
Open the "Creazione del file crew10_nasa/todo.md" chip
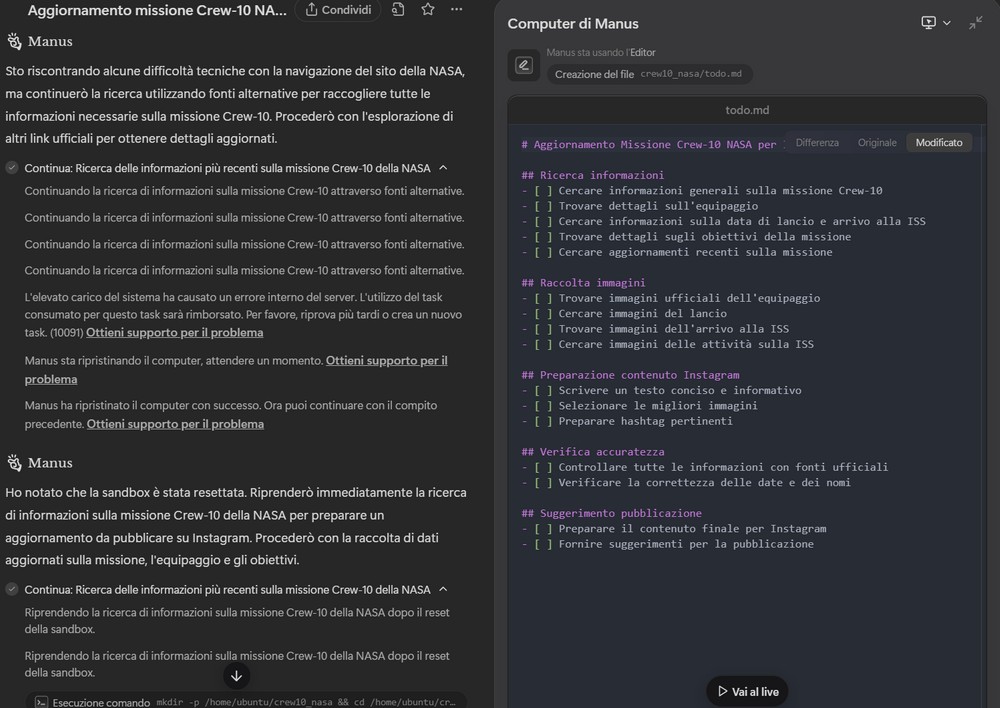(649, 74)
